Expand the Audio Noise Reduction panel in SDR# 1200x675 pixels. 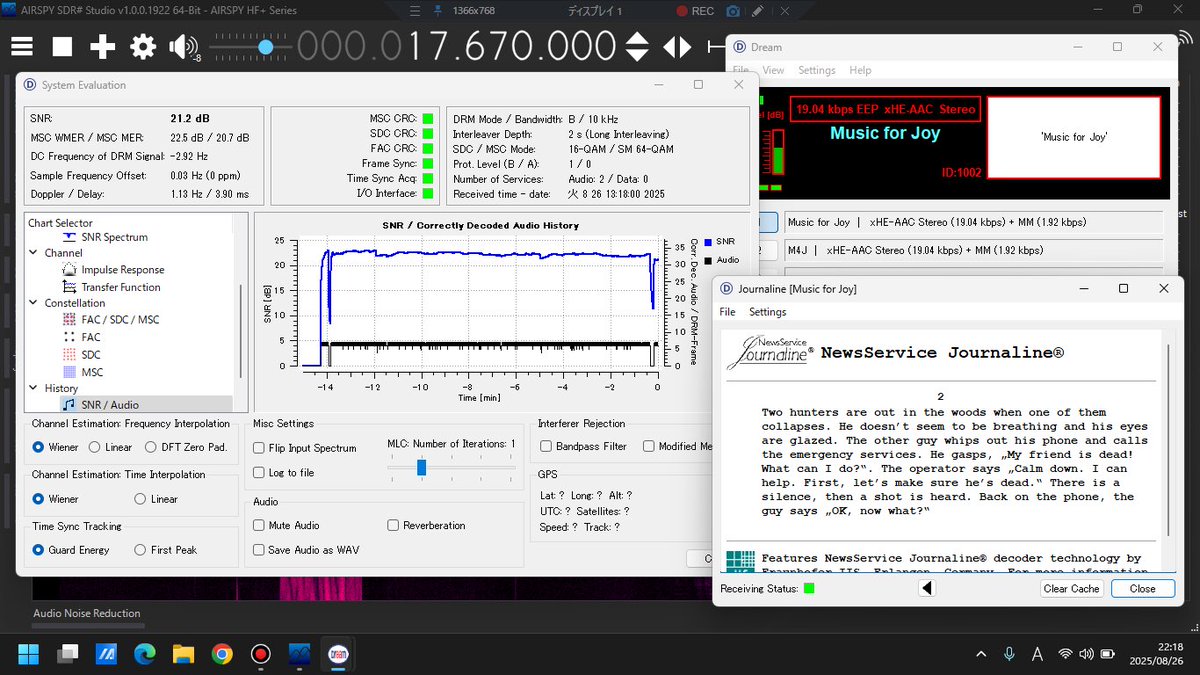tap(87, 613)
